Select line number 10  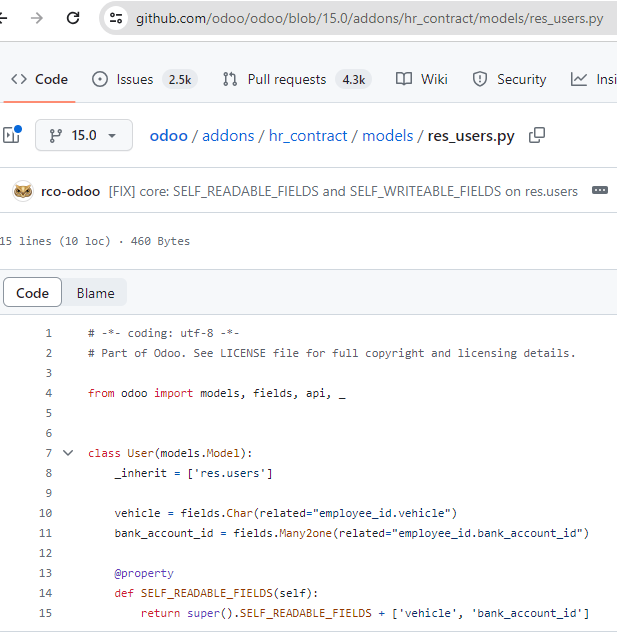pos(46,513)
